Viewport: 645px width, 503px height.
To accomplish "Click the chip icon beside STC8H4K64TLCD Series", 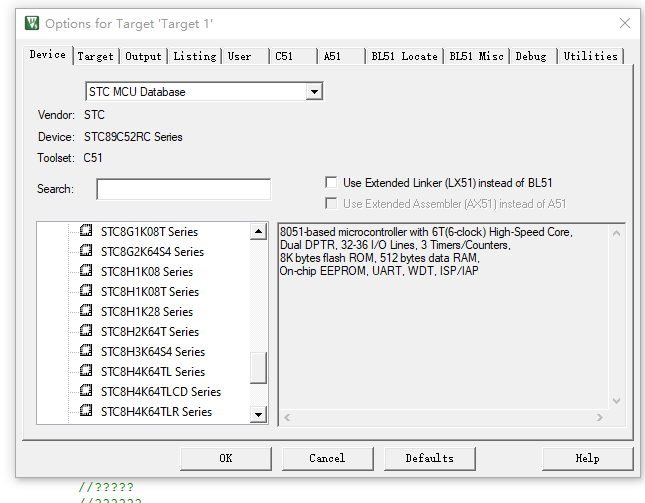I will (x=86, y=391).
